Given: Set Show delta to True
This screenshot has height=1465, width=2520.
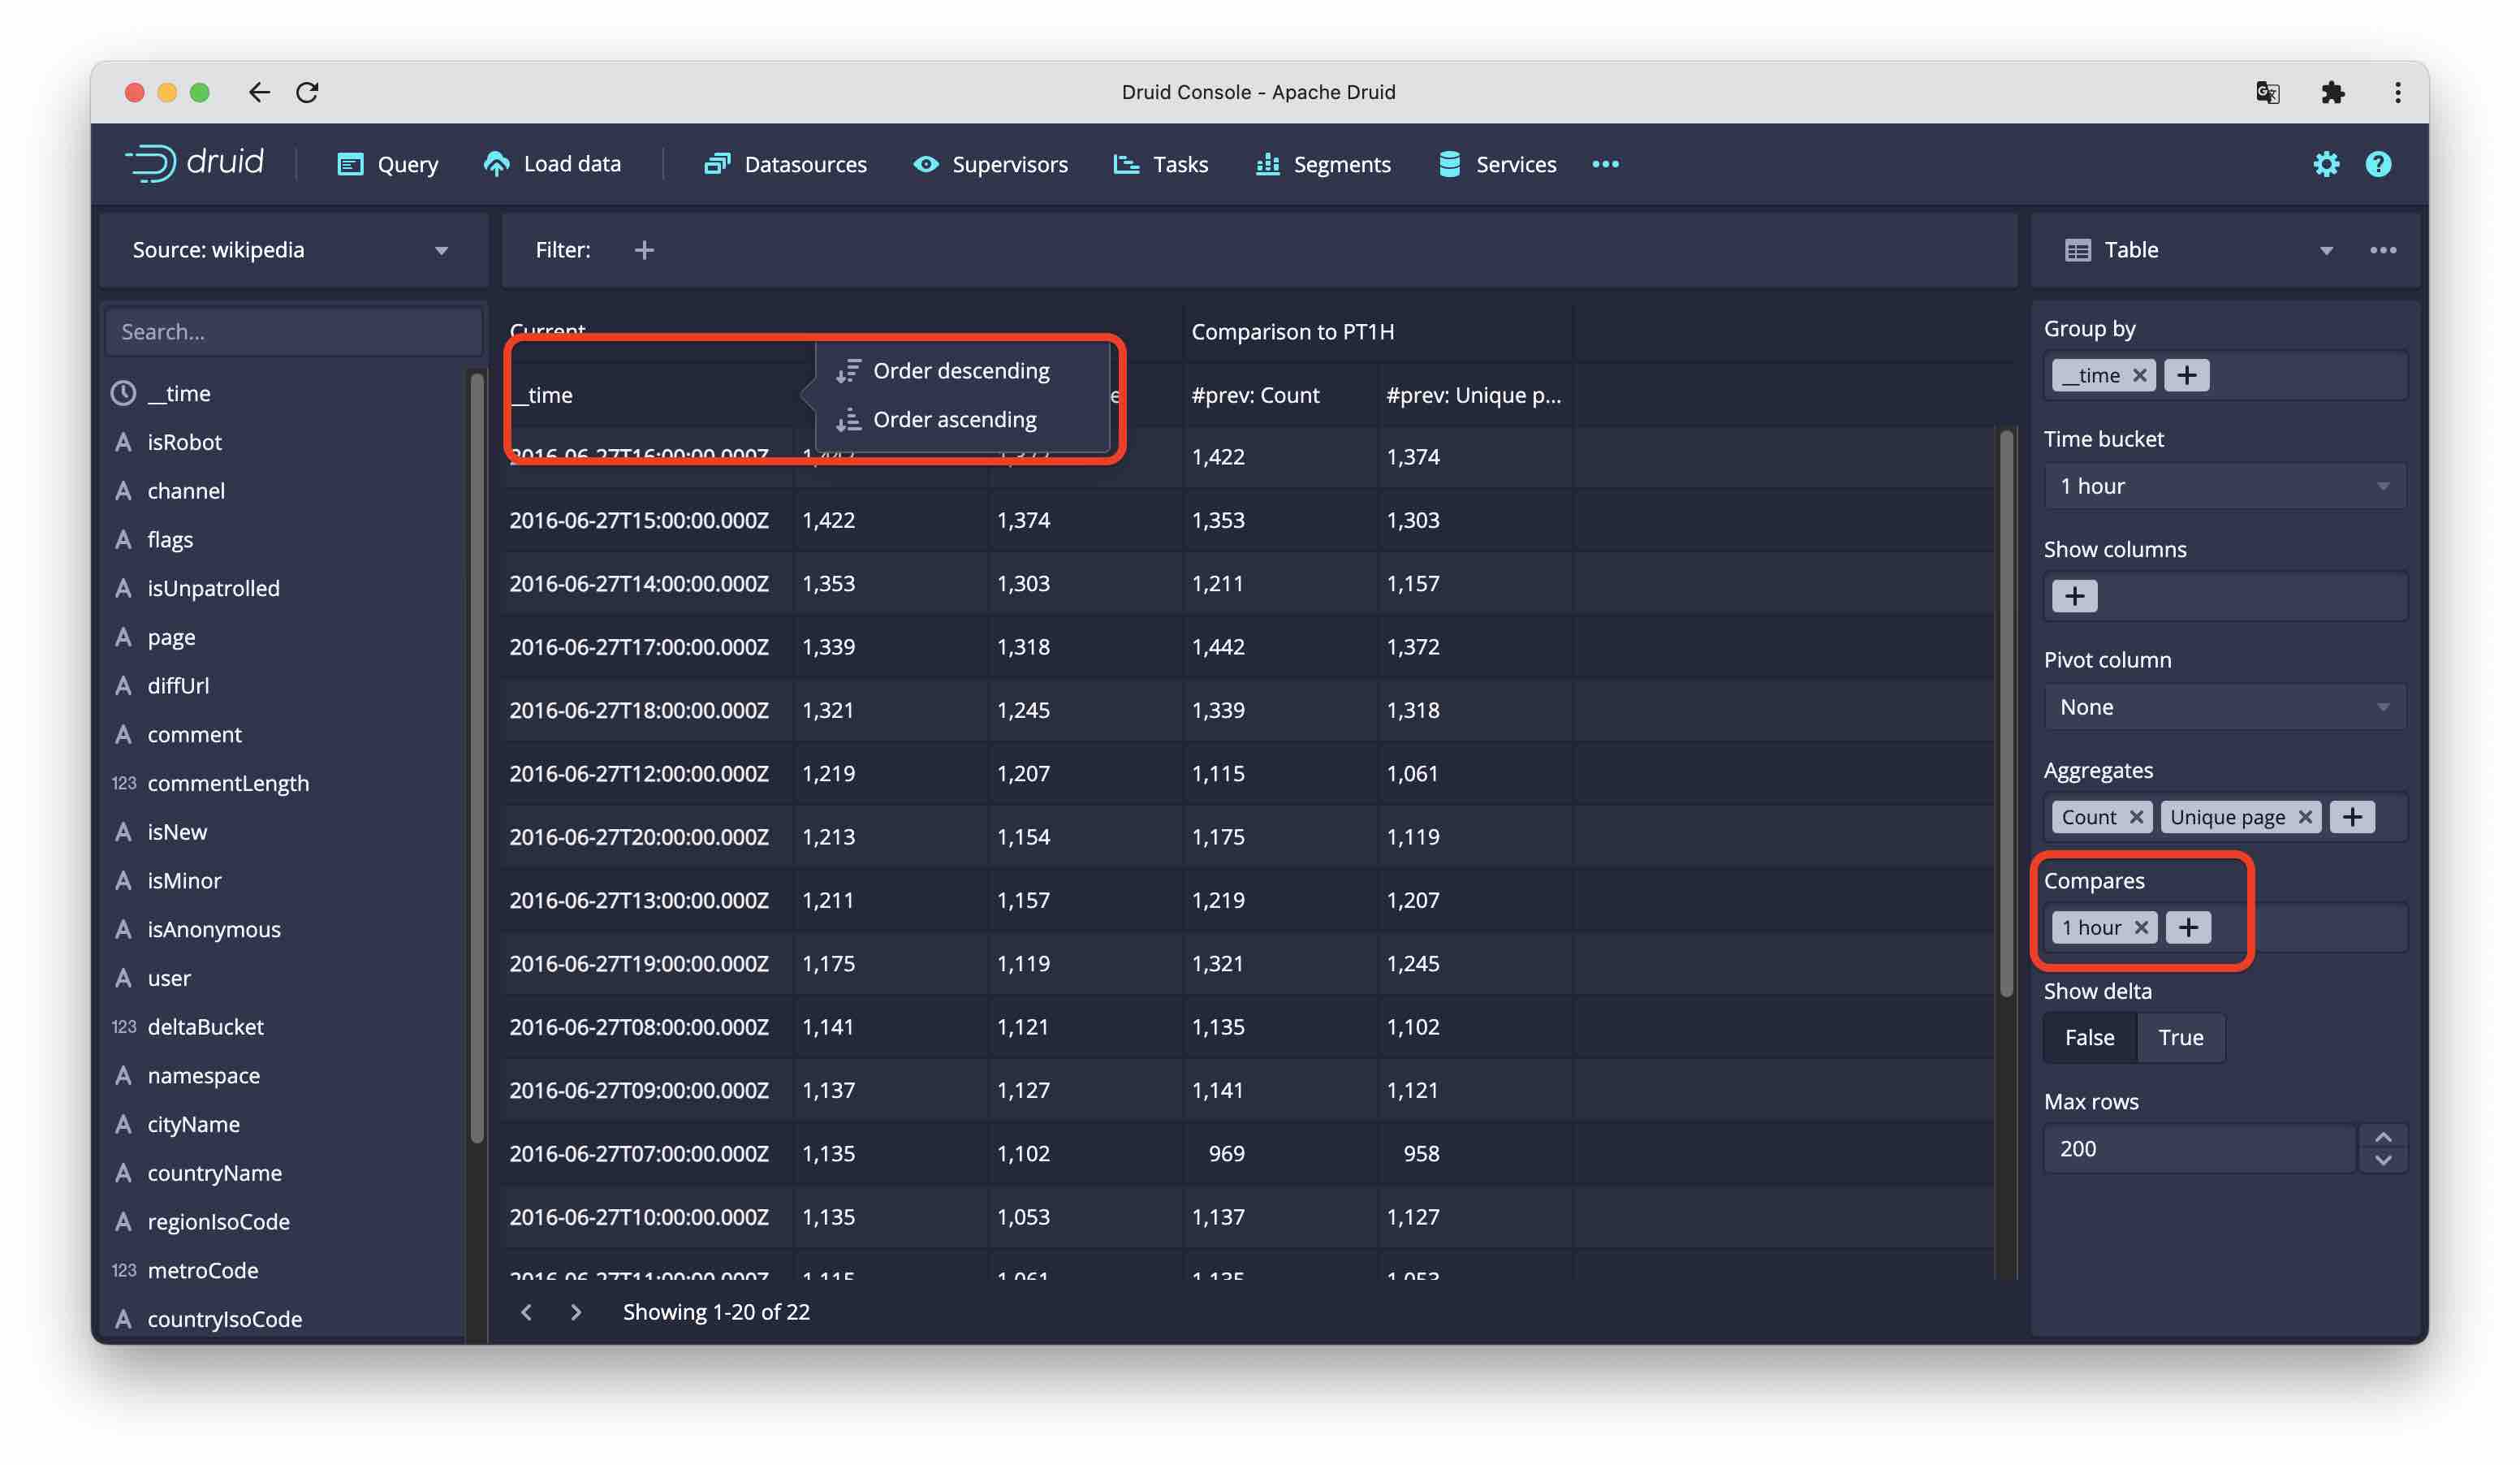Looking at the screenshot, I should [x=2181, y=1037].
